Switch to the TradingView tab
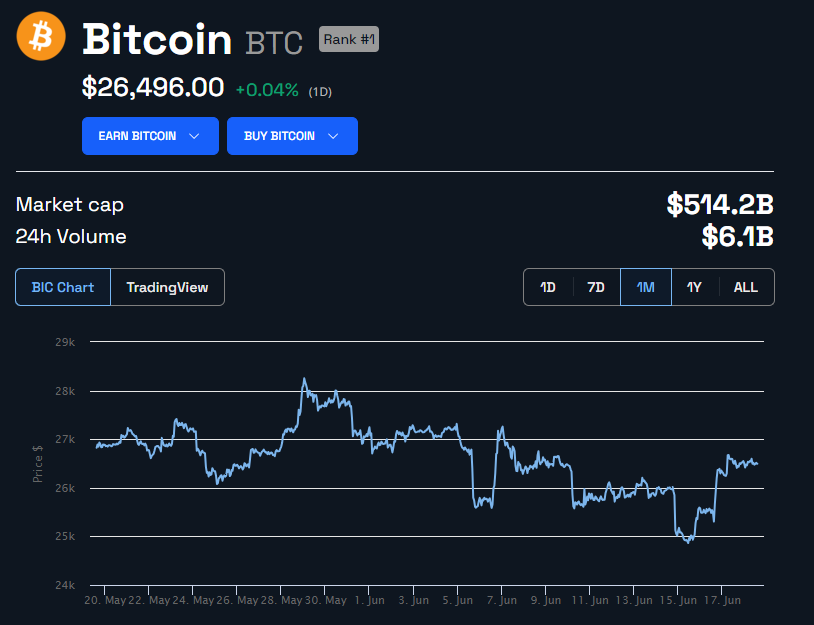814x625 pixels. tap(167, 287)
